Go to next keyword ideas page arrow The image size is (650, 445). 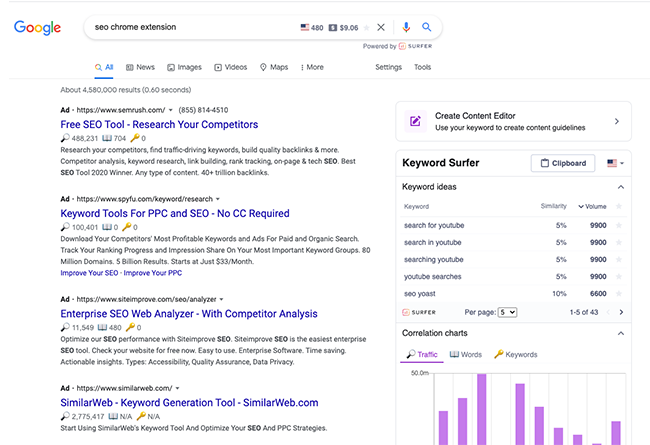pos(620,312)
